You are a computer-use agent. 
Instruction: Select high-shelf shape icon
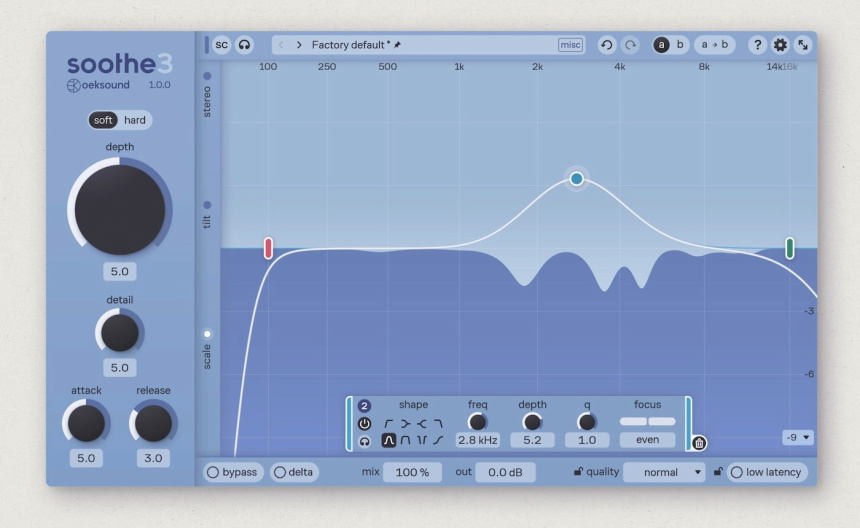[421, 423]
